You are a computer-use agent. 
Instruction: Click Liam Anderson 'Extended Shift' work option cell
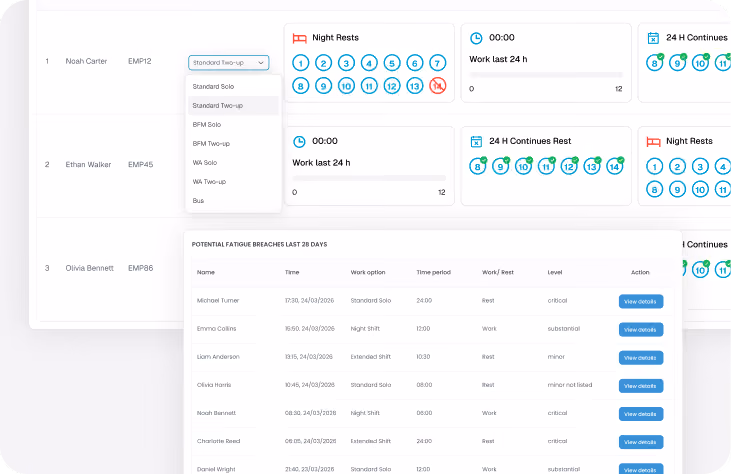(371, 357)
